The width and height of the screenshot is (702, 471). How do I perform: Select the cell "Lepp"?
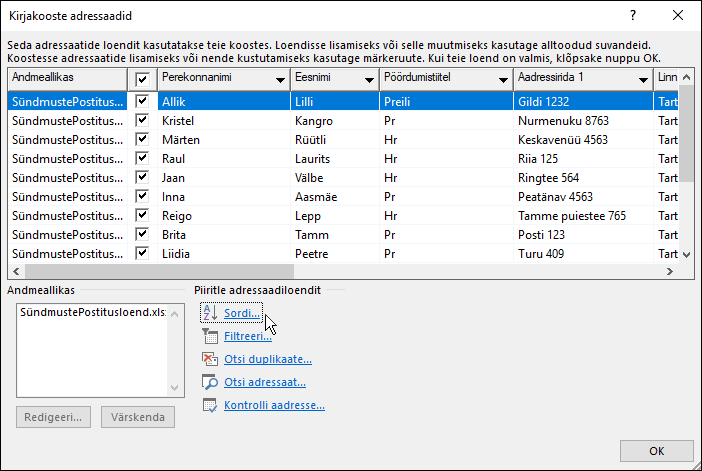point(335,216)
